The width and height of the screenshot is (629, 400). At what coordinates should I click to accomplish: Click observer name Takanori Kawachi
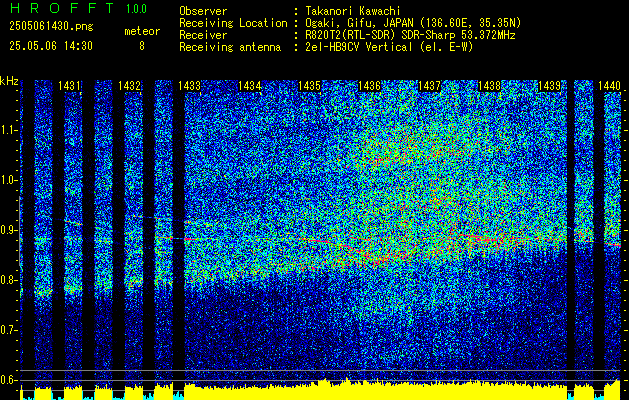pos(353,11)
